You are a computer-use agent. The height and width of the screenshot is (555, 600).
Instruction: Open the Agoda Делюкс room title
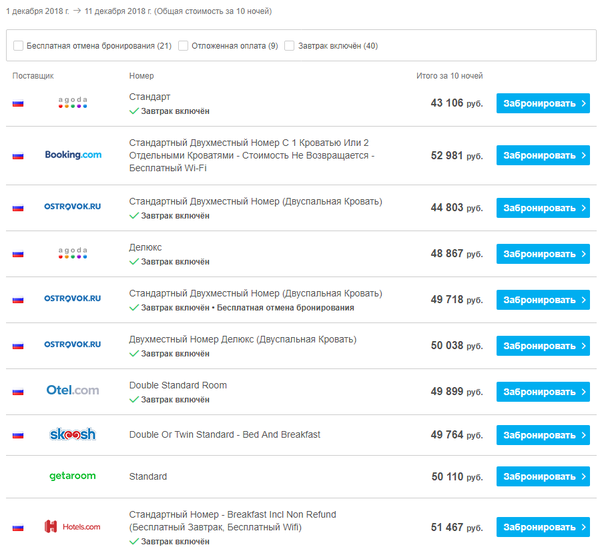pyautogui.click(x=146, y=247)
